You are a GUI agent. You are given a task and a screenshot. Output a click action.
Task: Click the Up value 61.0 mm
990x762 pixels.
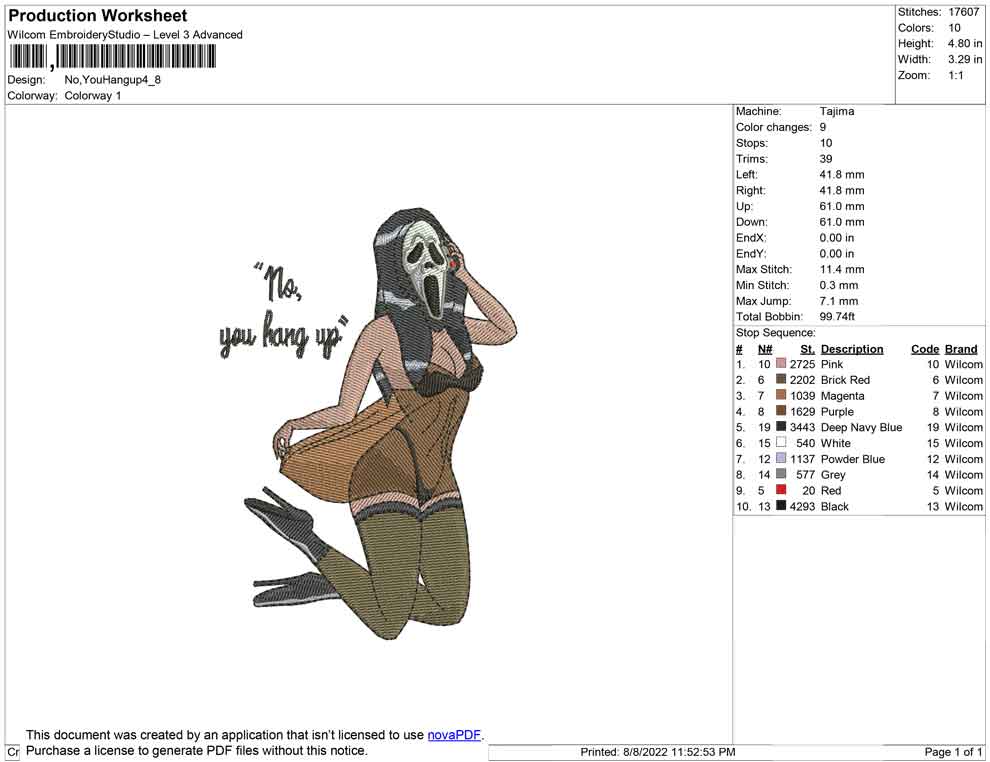point(842,206)
